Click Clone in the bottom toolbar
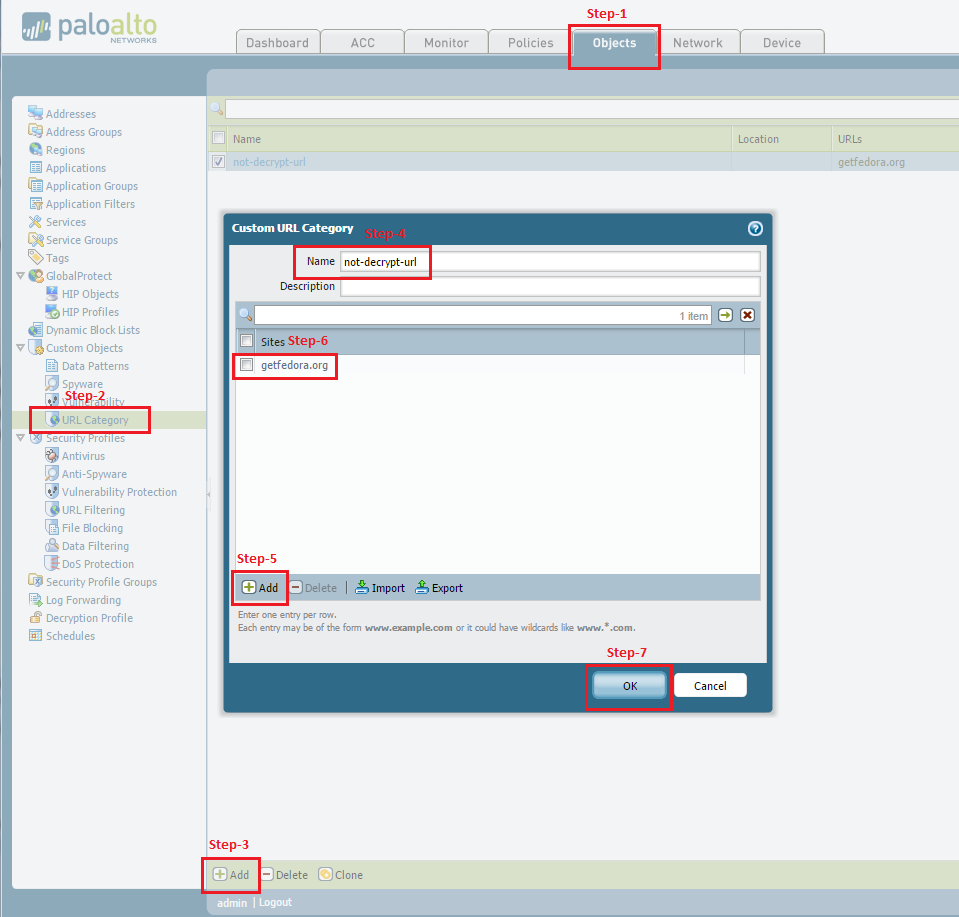The height and width of the screenshot is (917, 959). (341, 875)
